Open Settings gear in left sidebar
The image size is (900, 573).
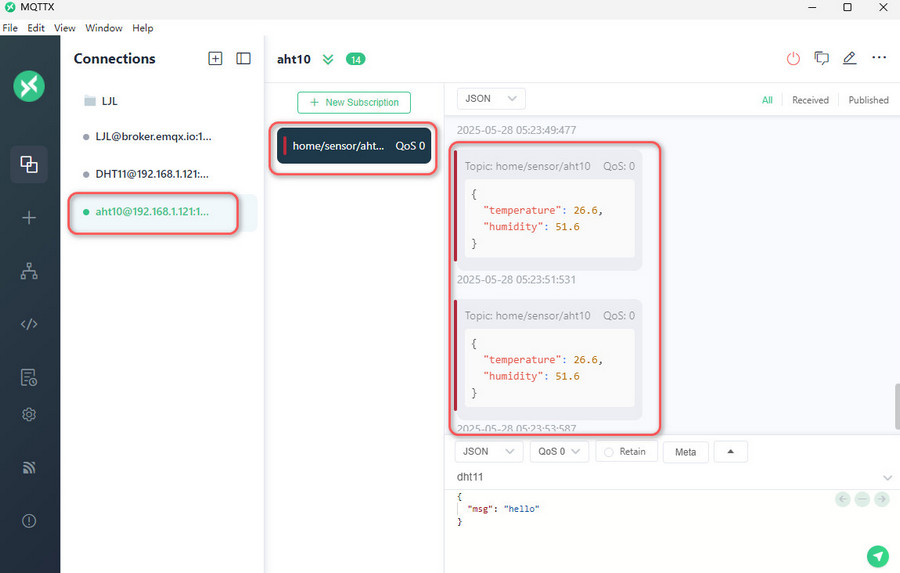pos(29,414)
